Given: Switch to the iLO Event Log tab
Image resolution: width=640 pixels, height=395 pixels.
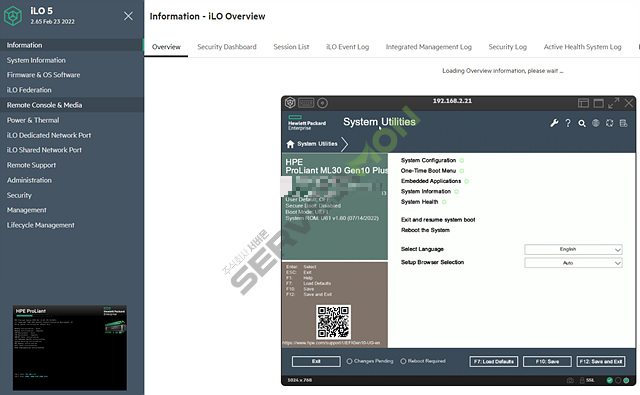Looking at the screenshot, I should pyautogui.click(x=348, y=47).
